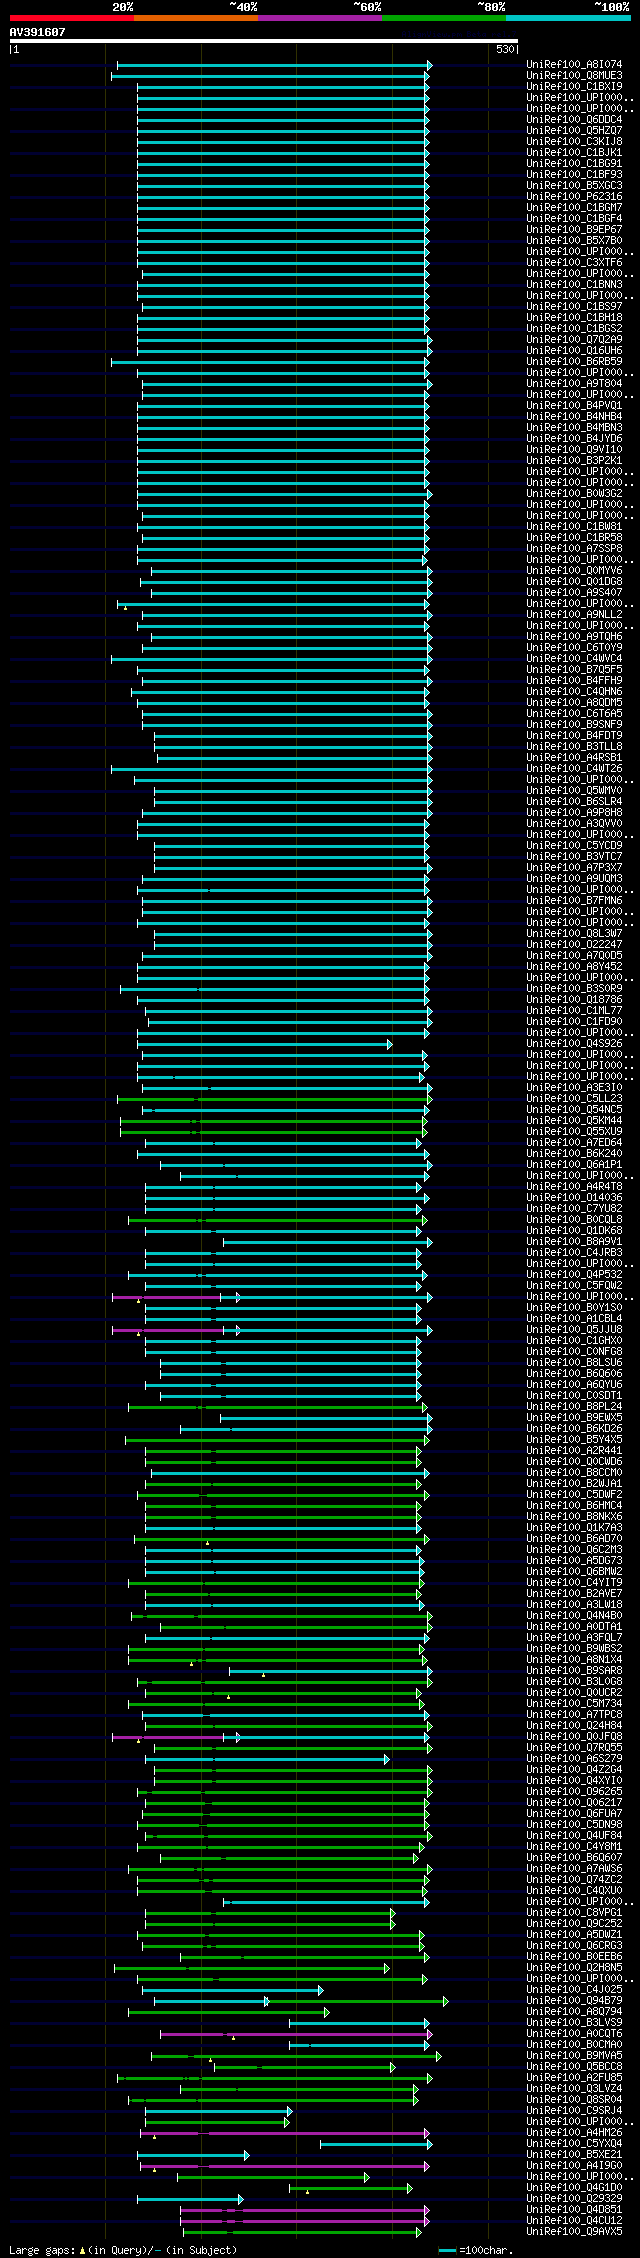Select the UniRef100_B9MVA5 label
640x2258 pixels.
point(574,2055)
